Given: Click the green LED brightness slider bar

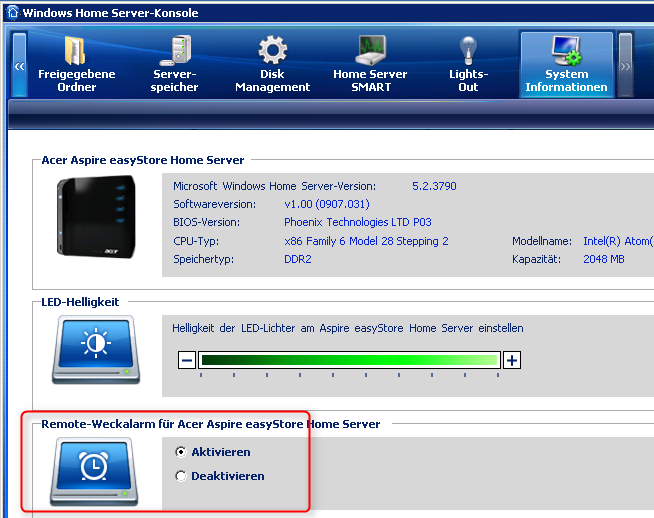Looking at the screenshot, I should 349,360.
